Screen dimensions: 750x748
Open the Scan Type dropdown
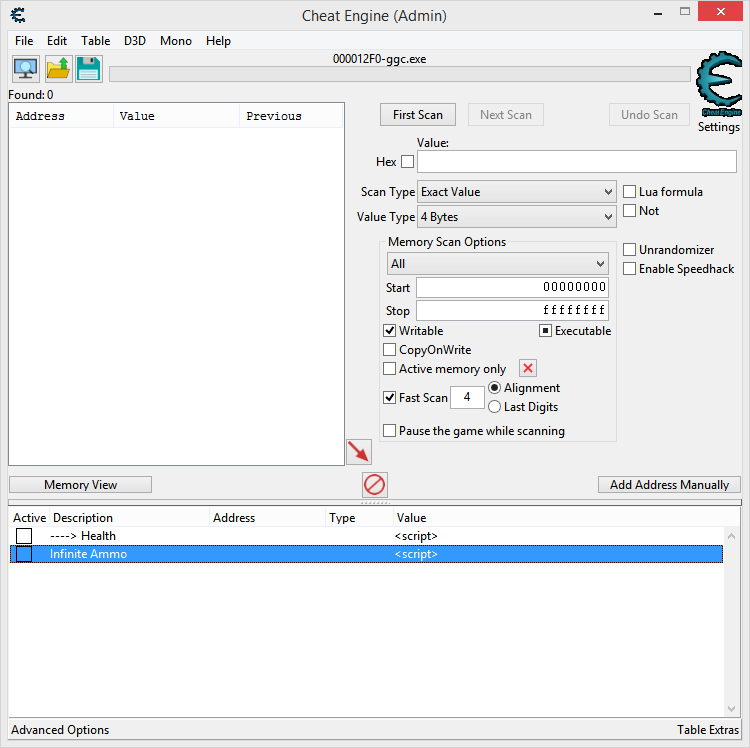tap(517, 192)
